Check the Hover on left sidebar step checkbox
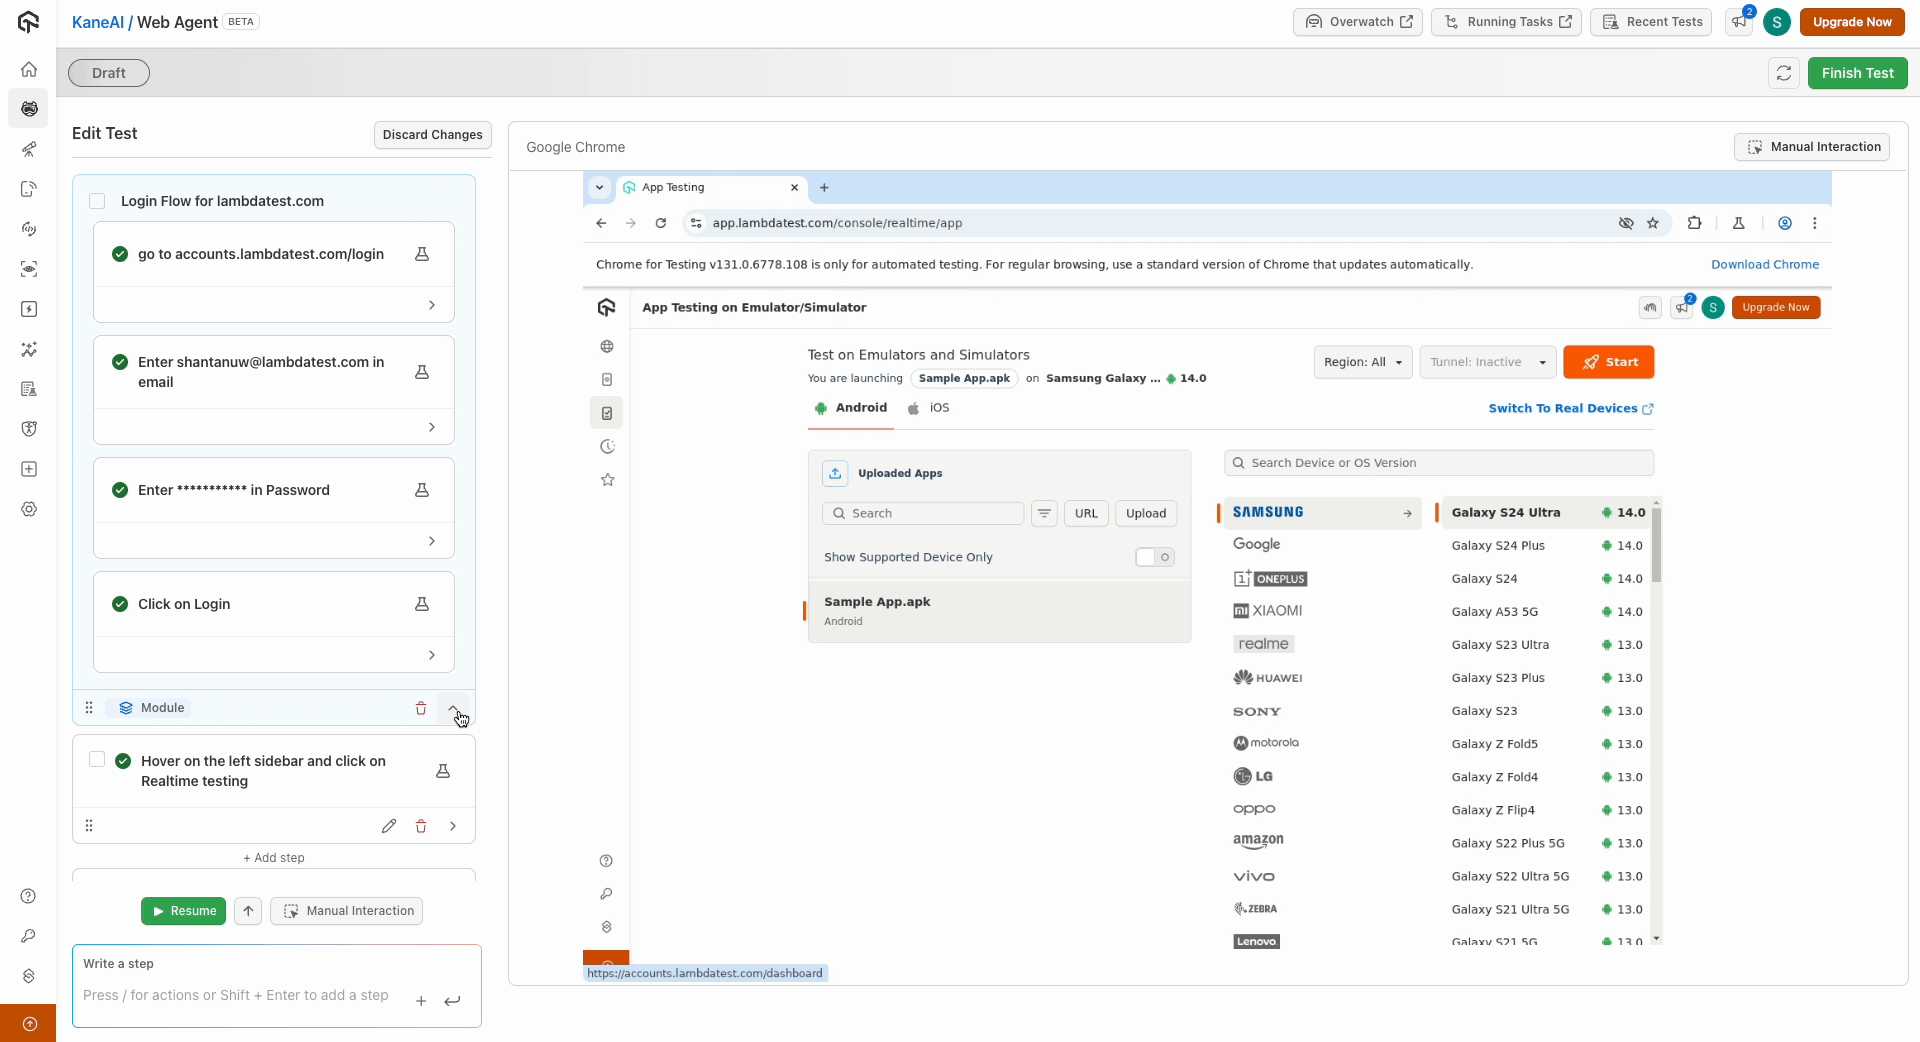The image size is (1920, 1042). pyautogui.click(x=97, y=759)
